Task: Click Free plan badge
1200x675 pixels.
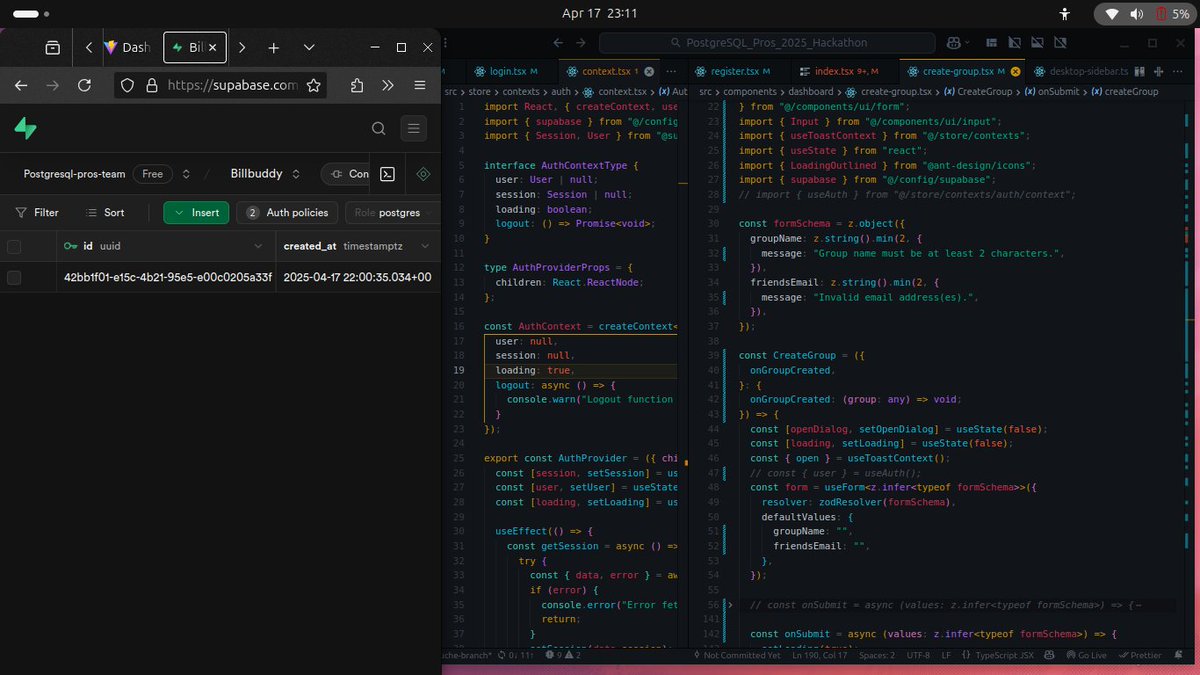Action: [x=152, y=174]
